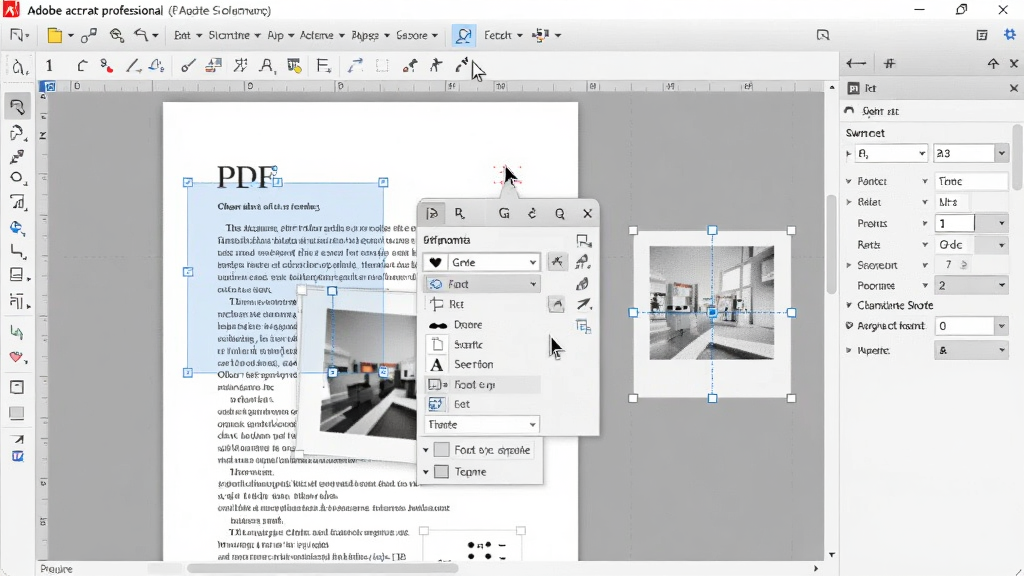Open the Ajp menu
This screenshot has height=576, width=1024.
coord(281,35)
